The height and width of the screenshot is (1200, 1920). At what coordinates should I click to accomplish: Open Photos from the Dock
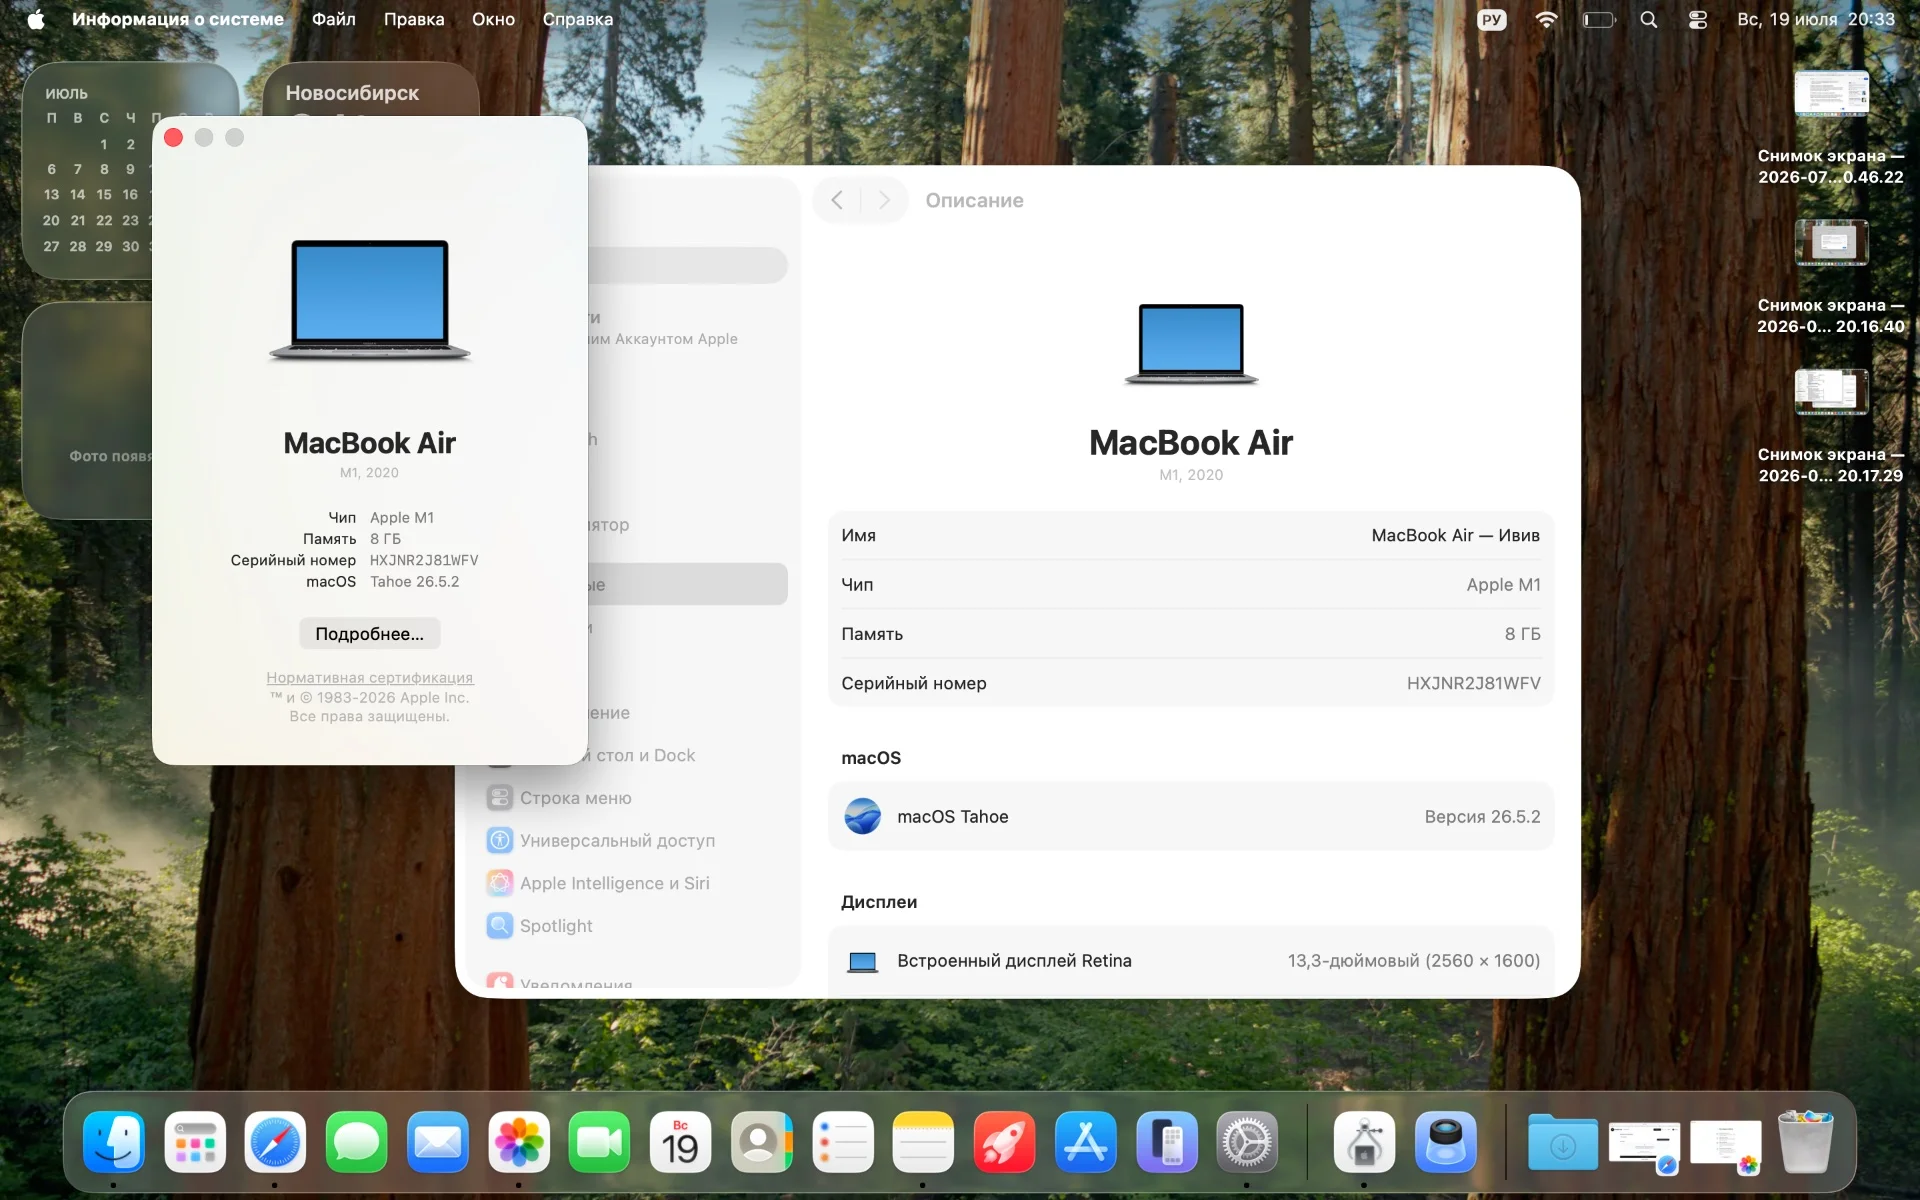(x=519, y=1141)
